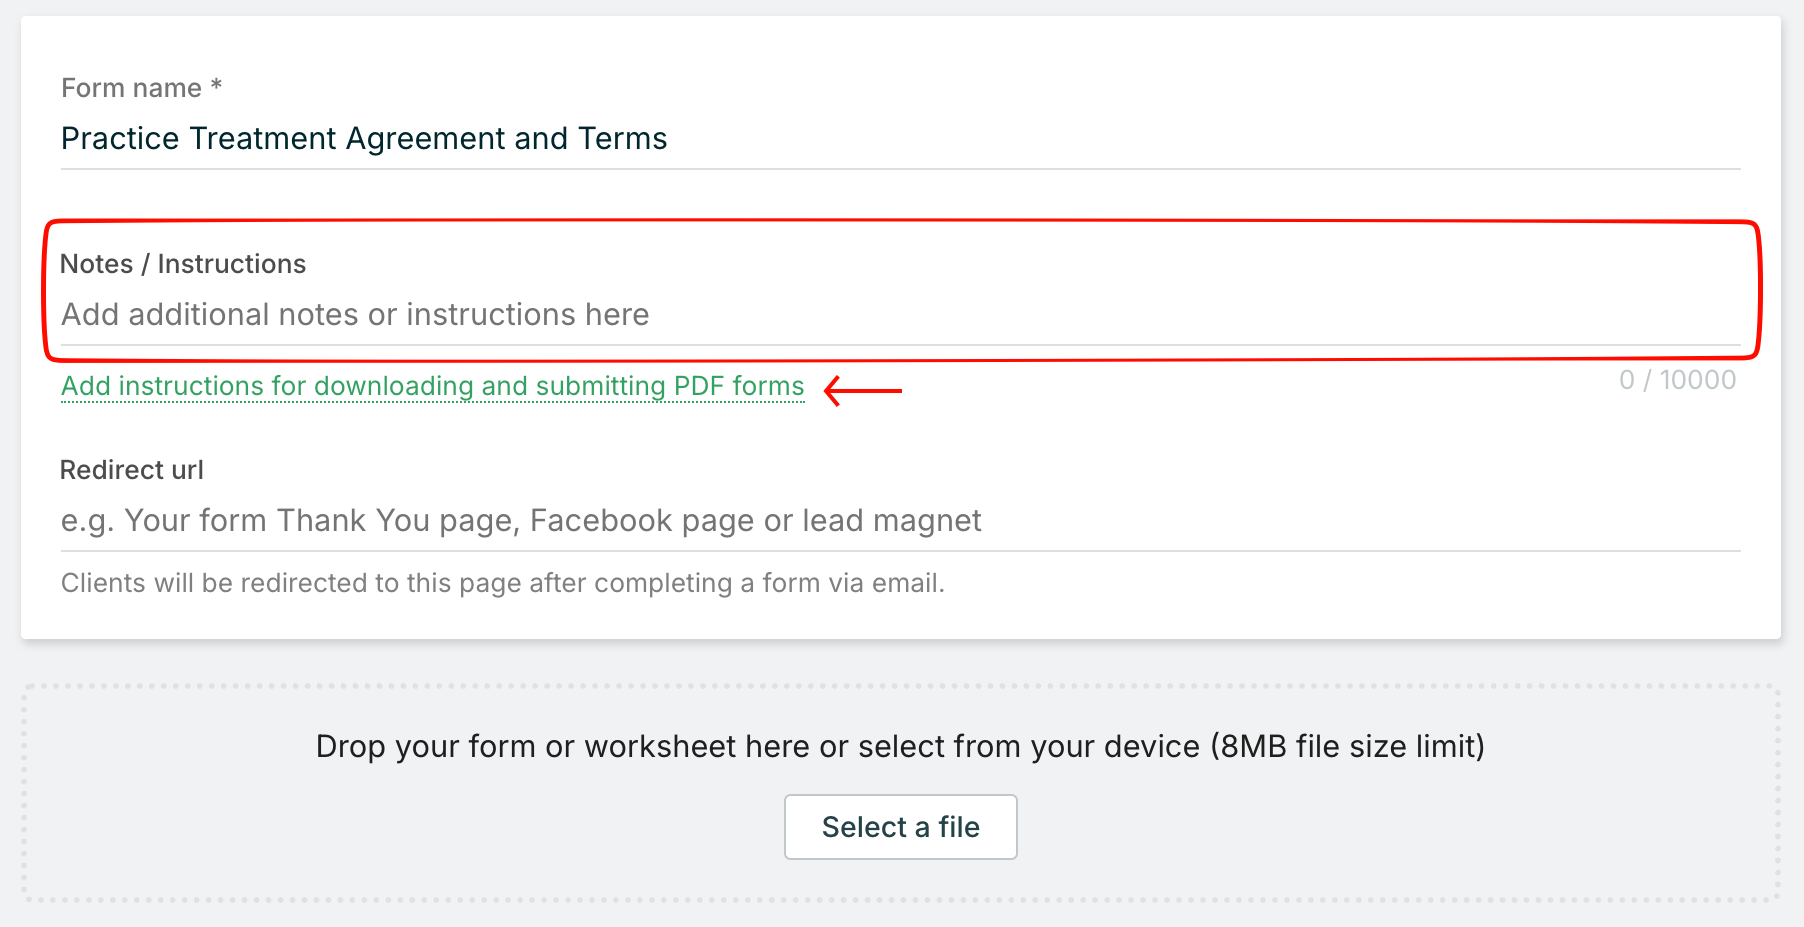The height and width of the screenshot is (927, 1804).
Task: Click the Redirect url input field
Action: pyautogui.click(x=900, y=521)
